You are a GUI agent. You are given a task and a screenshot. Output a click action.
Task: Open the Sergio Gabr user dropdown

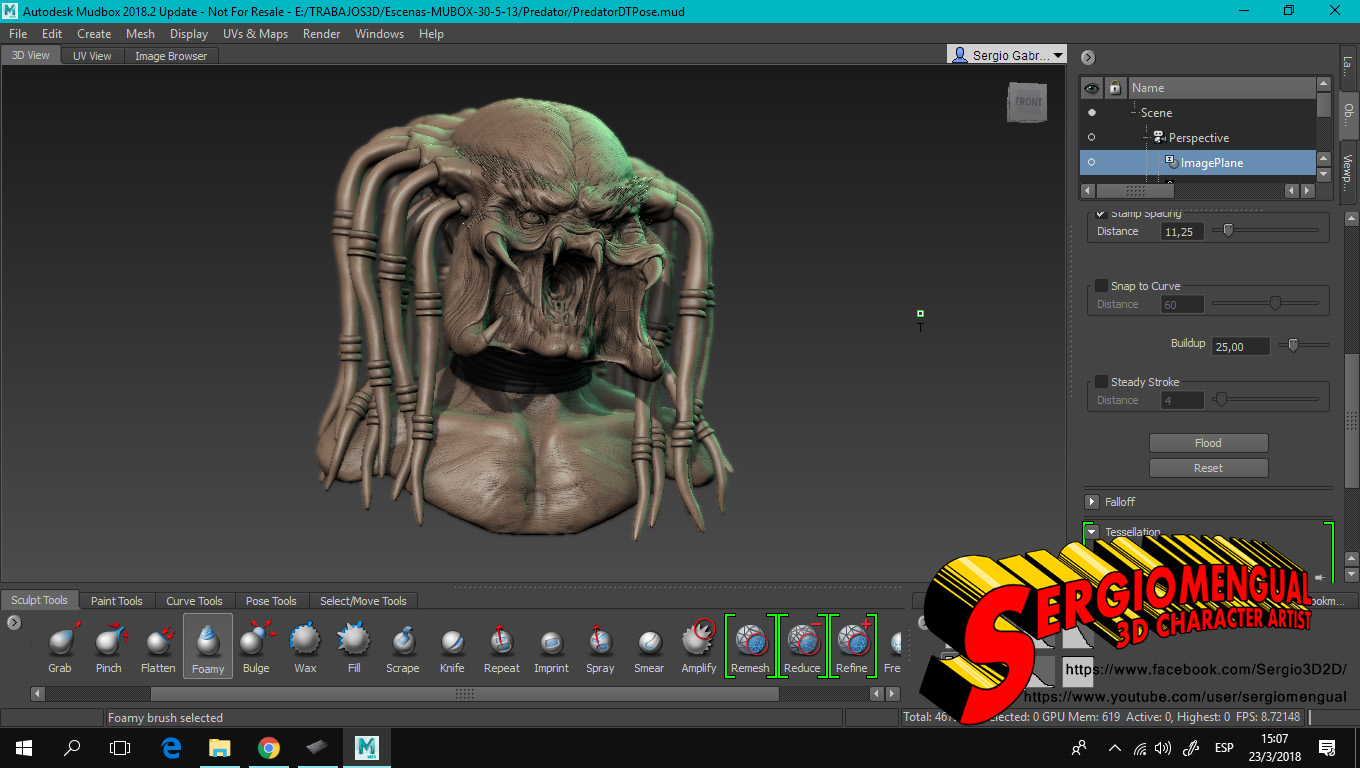1007,54
